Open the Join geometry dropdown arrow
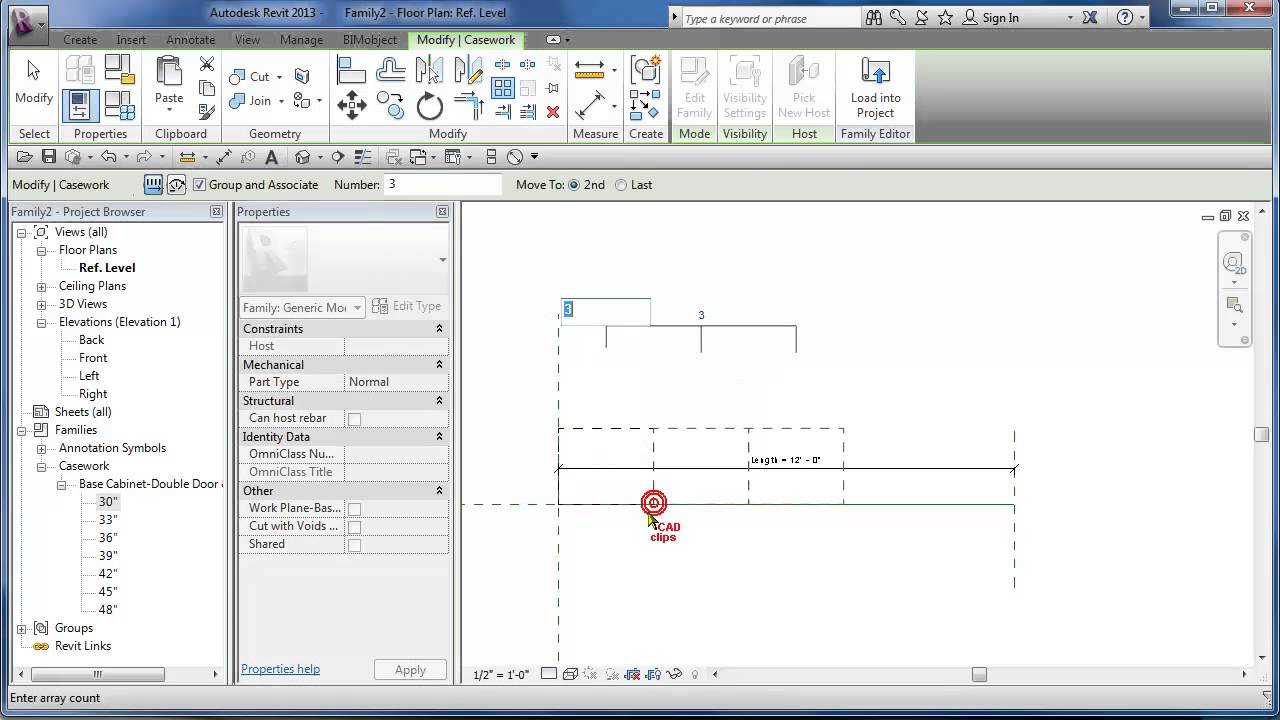The image size is (1280, 720). [x=281, y=101]
